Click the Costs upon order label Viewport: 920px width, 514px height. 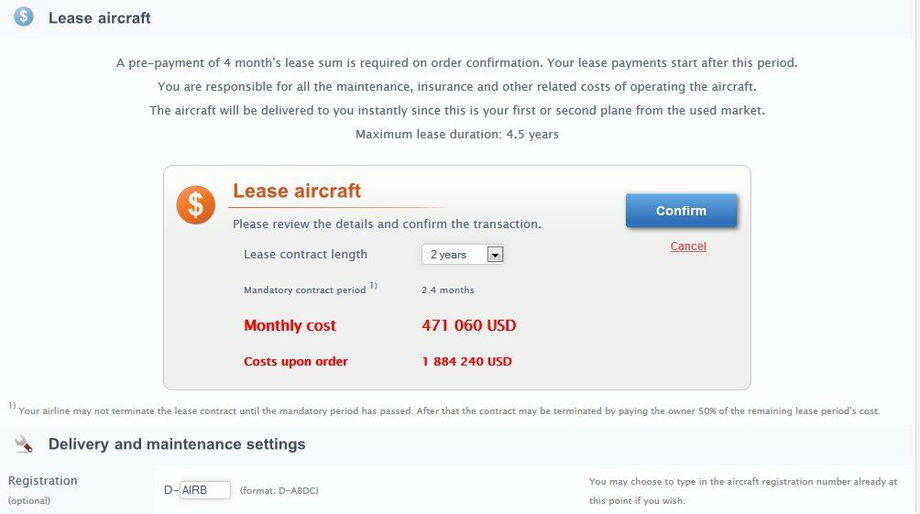296,362
